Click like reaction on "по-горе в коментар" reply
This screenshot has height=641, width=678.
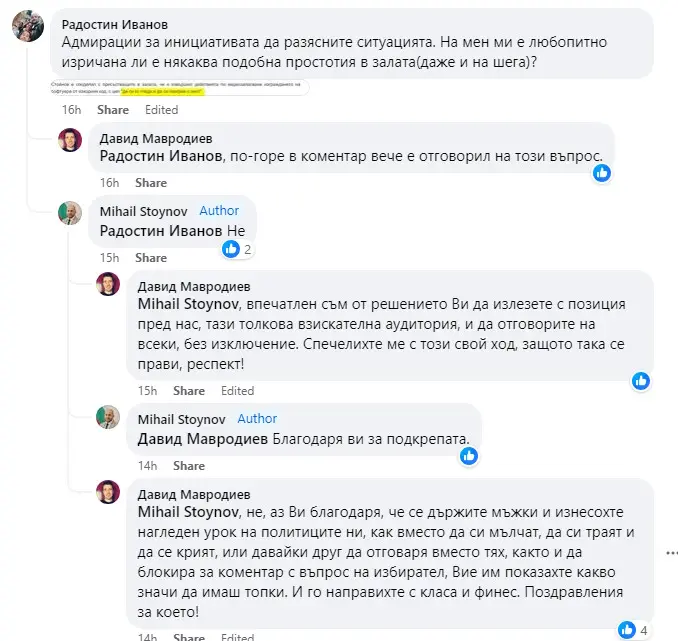[x=601, y=172]
